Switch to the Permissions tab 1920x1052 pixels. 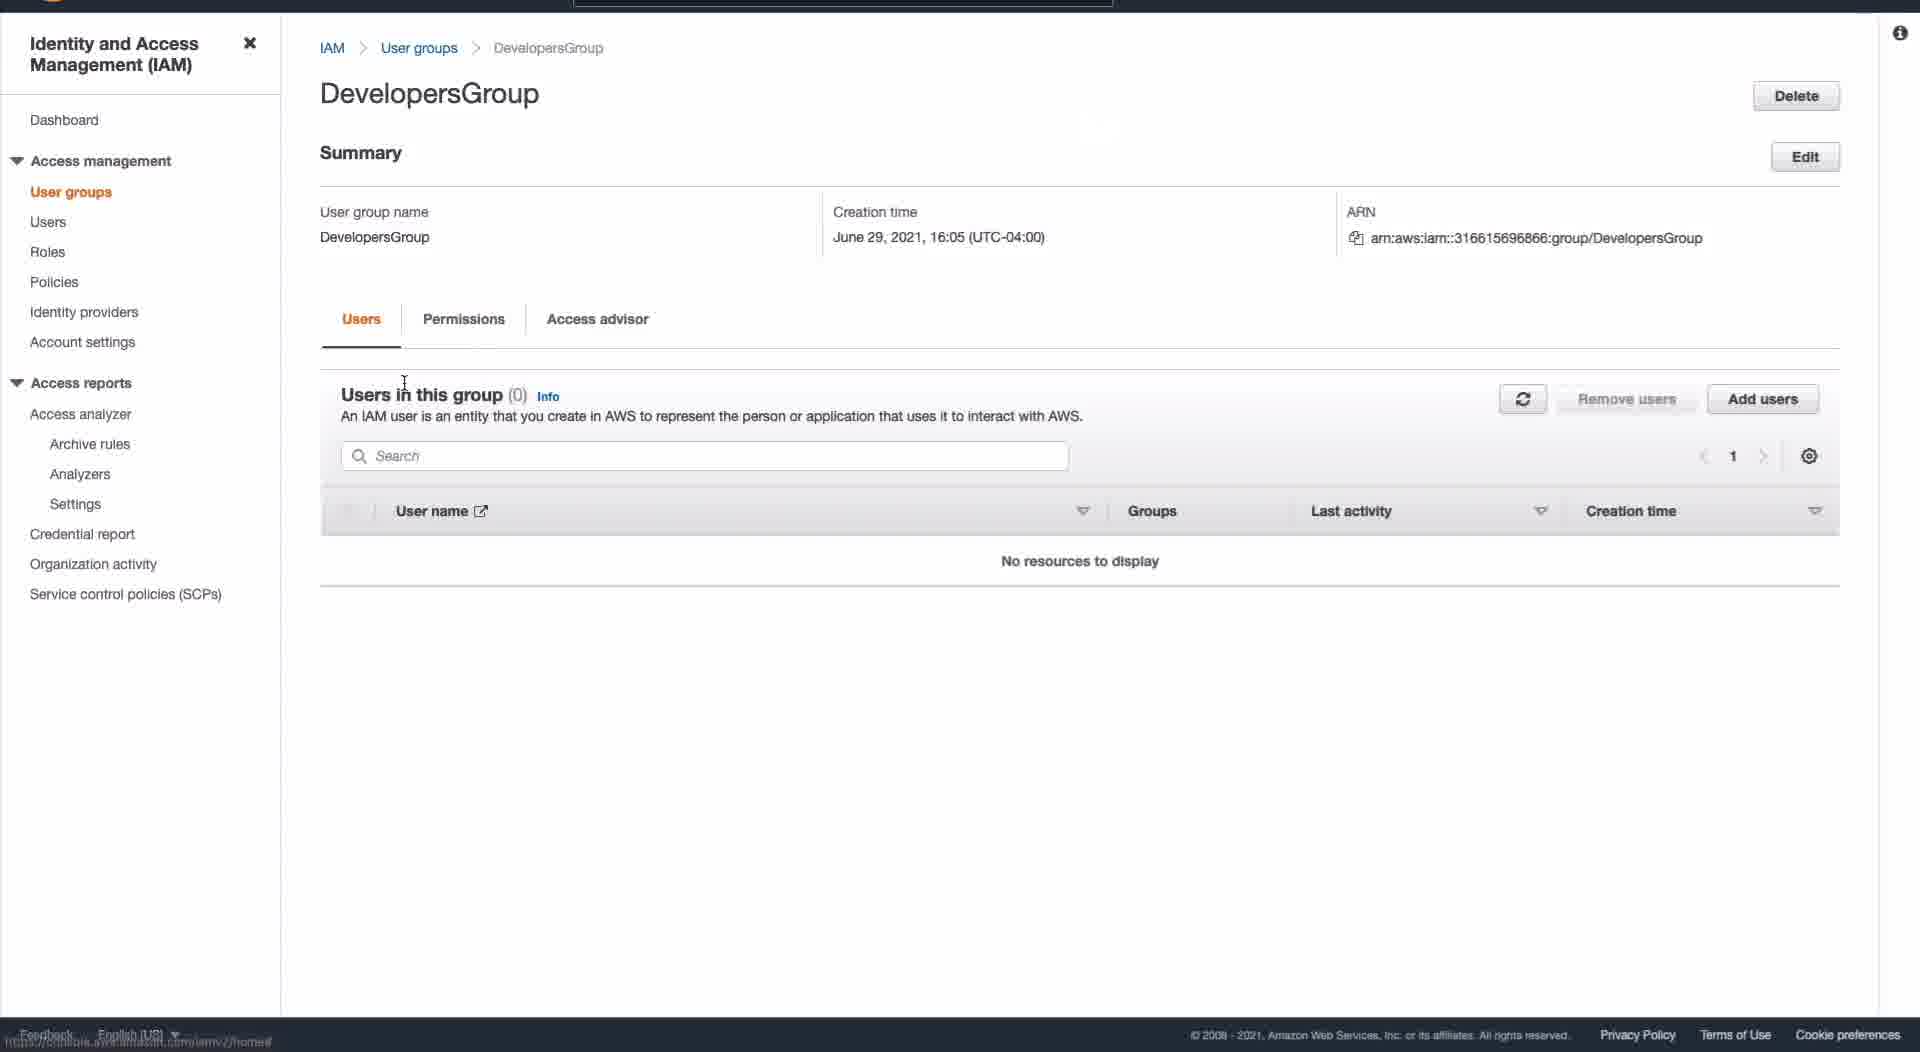point(464,319)
